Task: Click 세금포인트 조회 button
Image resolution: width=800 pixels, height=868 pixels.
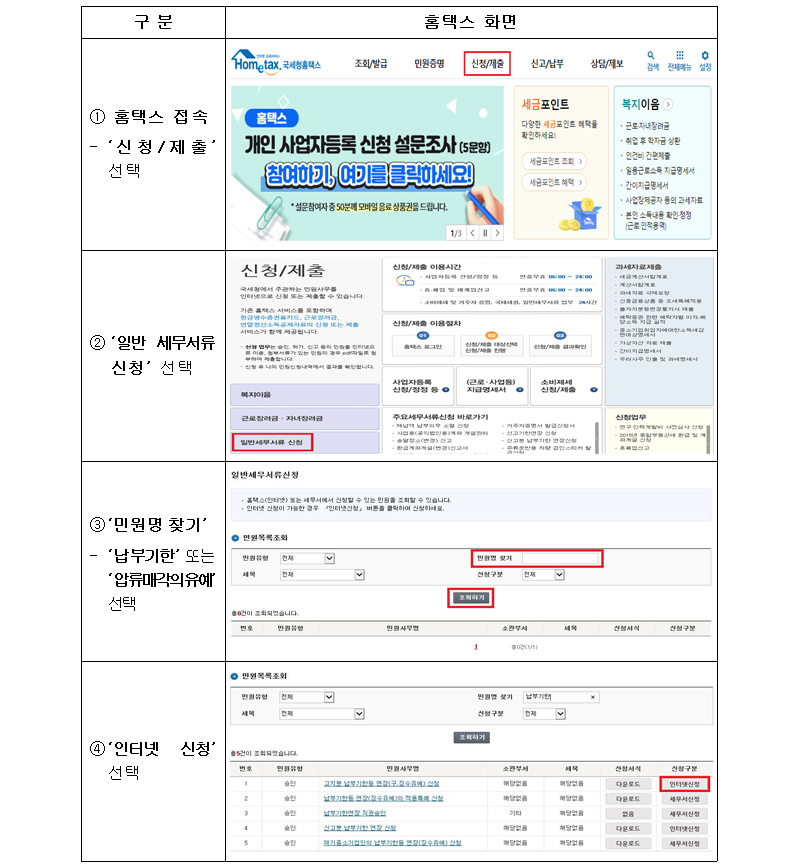Action: pos(553,160)
